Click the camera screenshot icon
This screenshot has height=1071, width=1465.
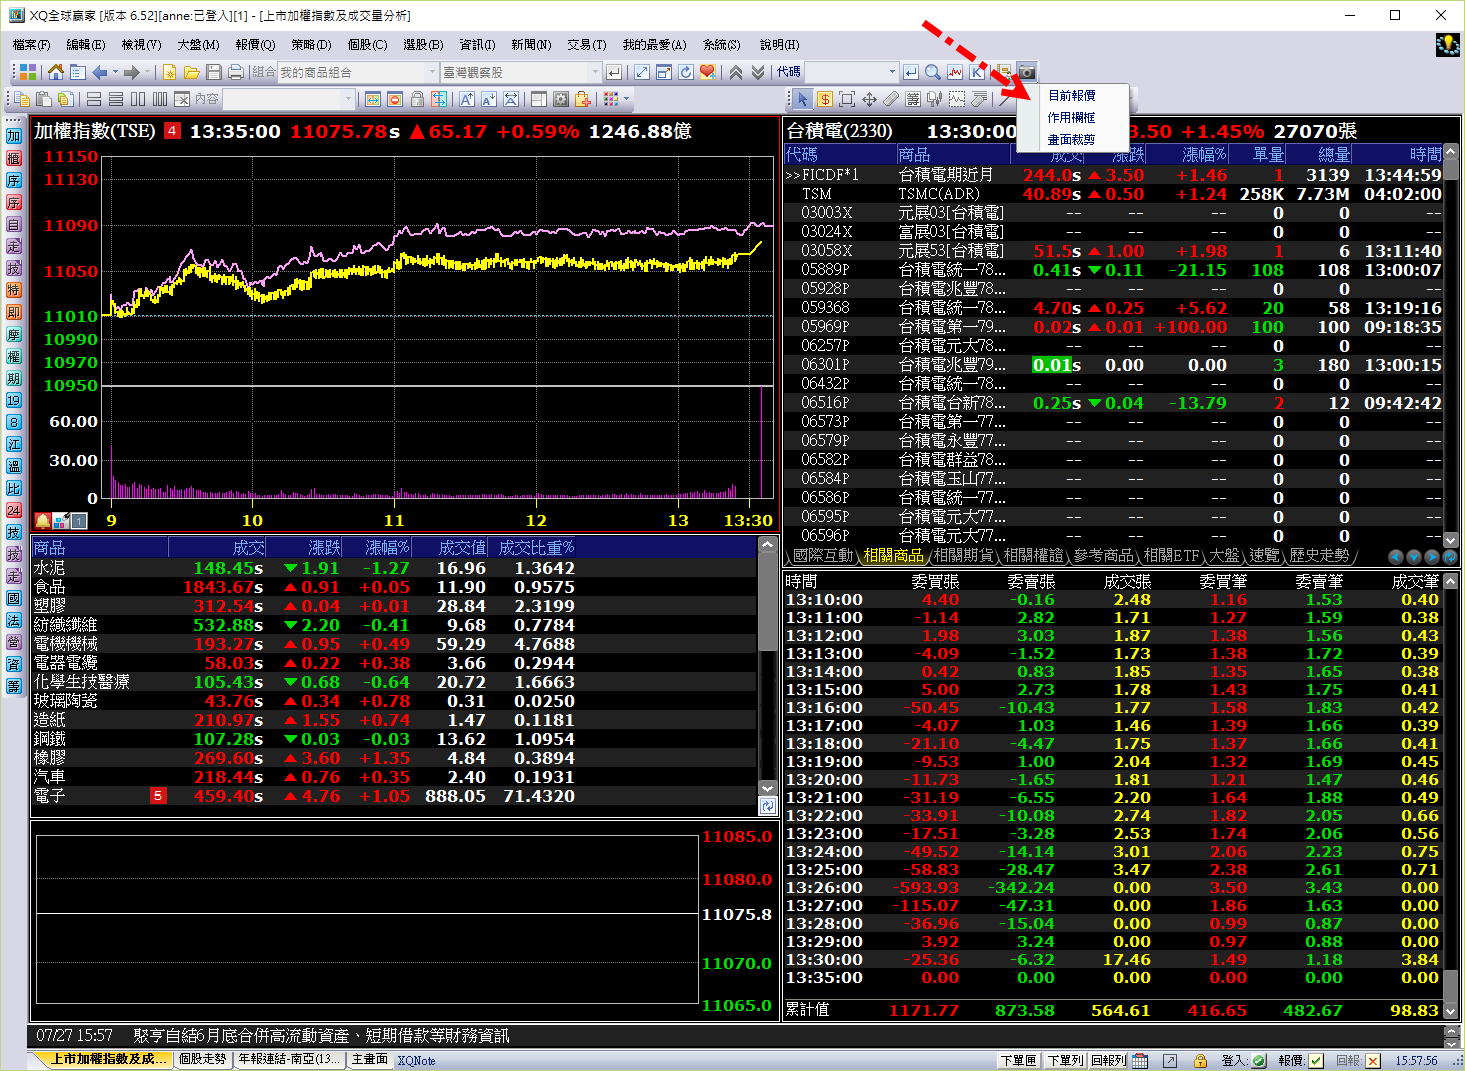(x=1027, y=72)
